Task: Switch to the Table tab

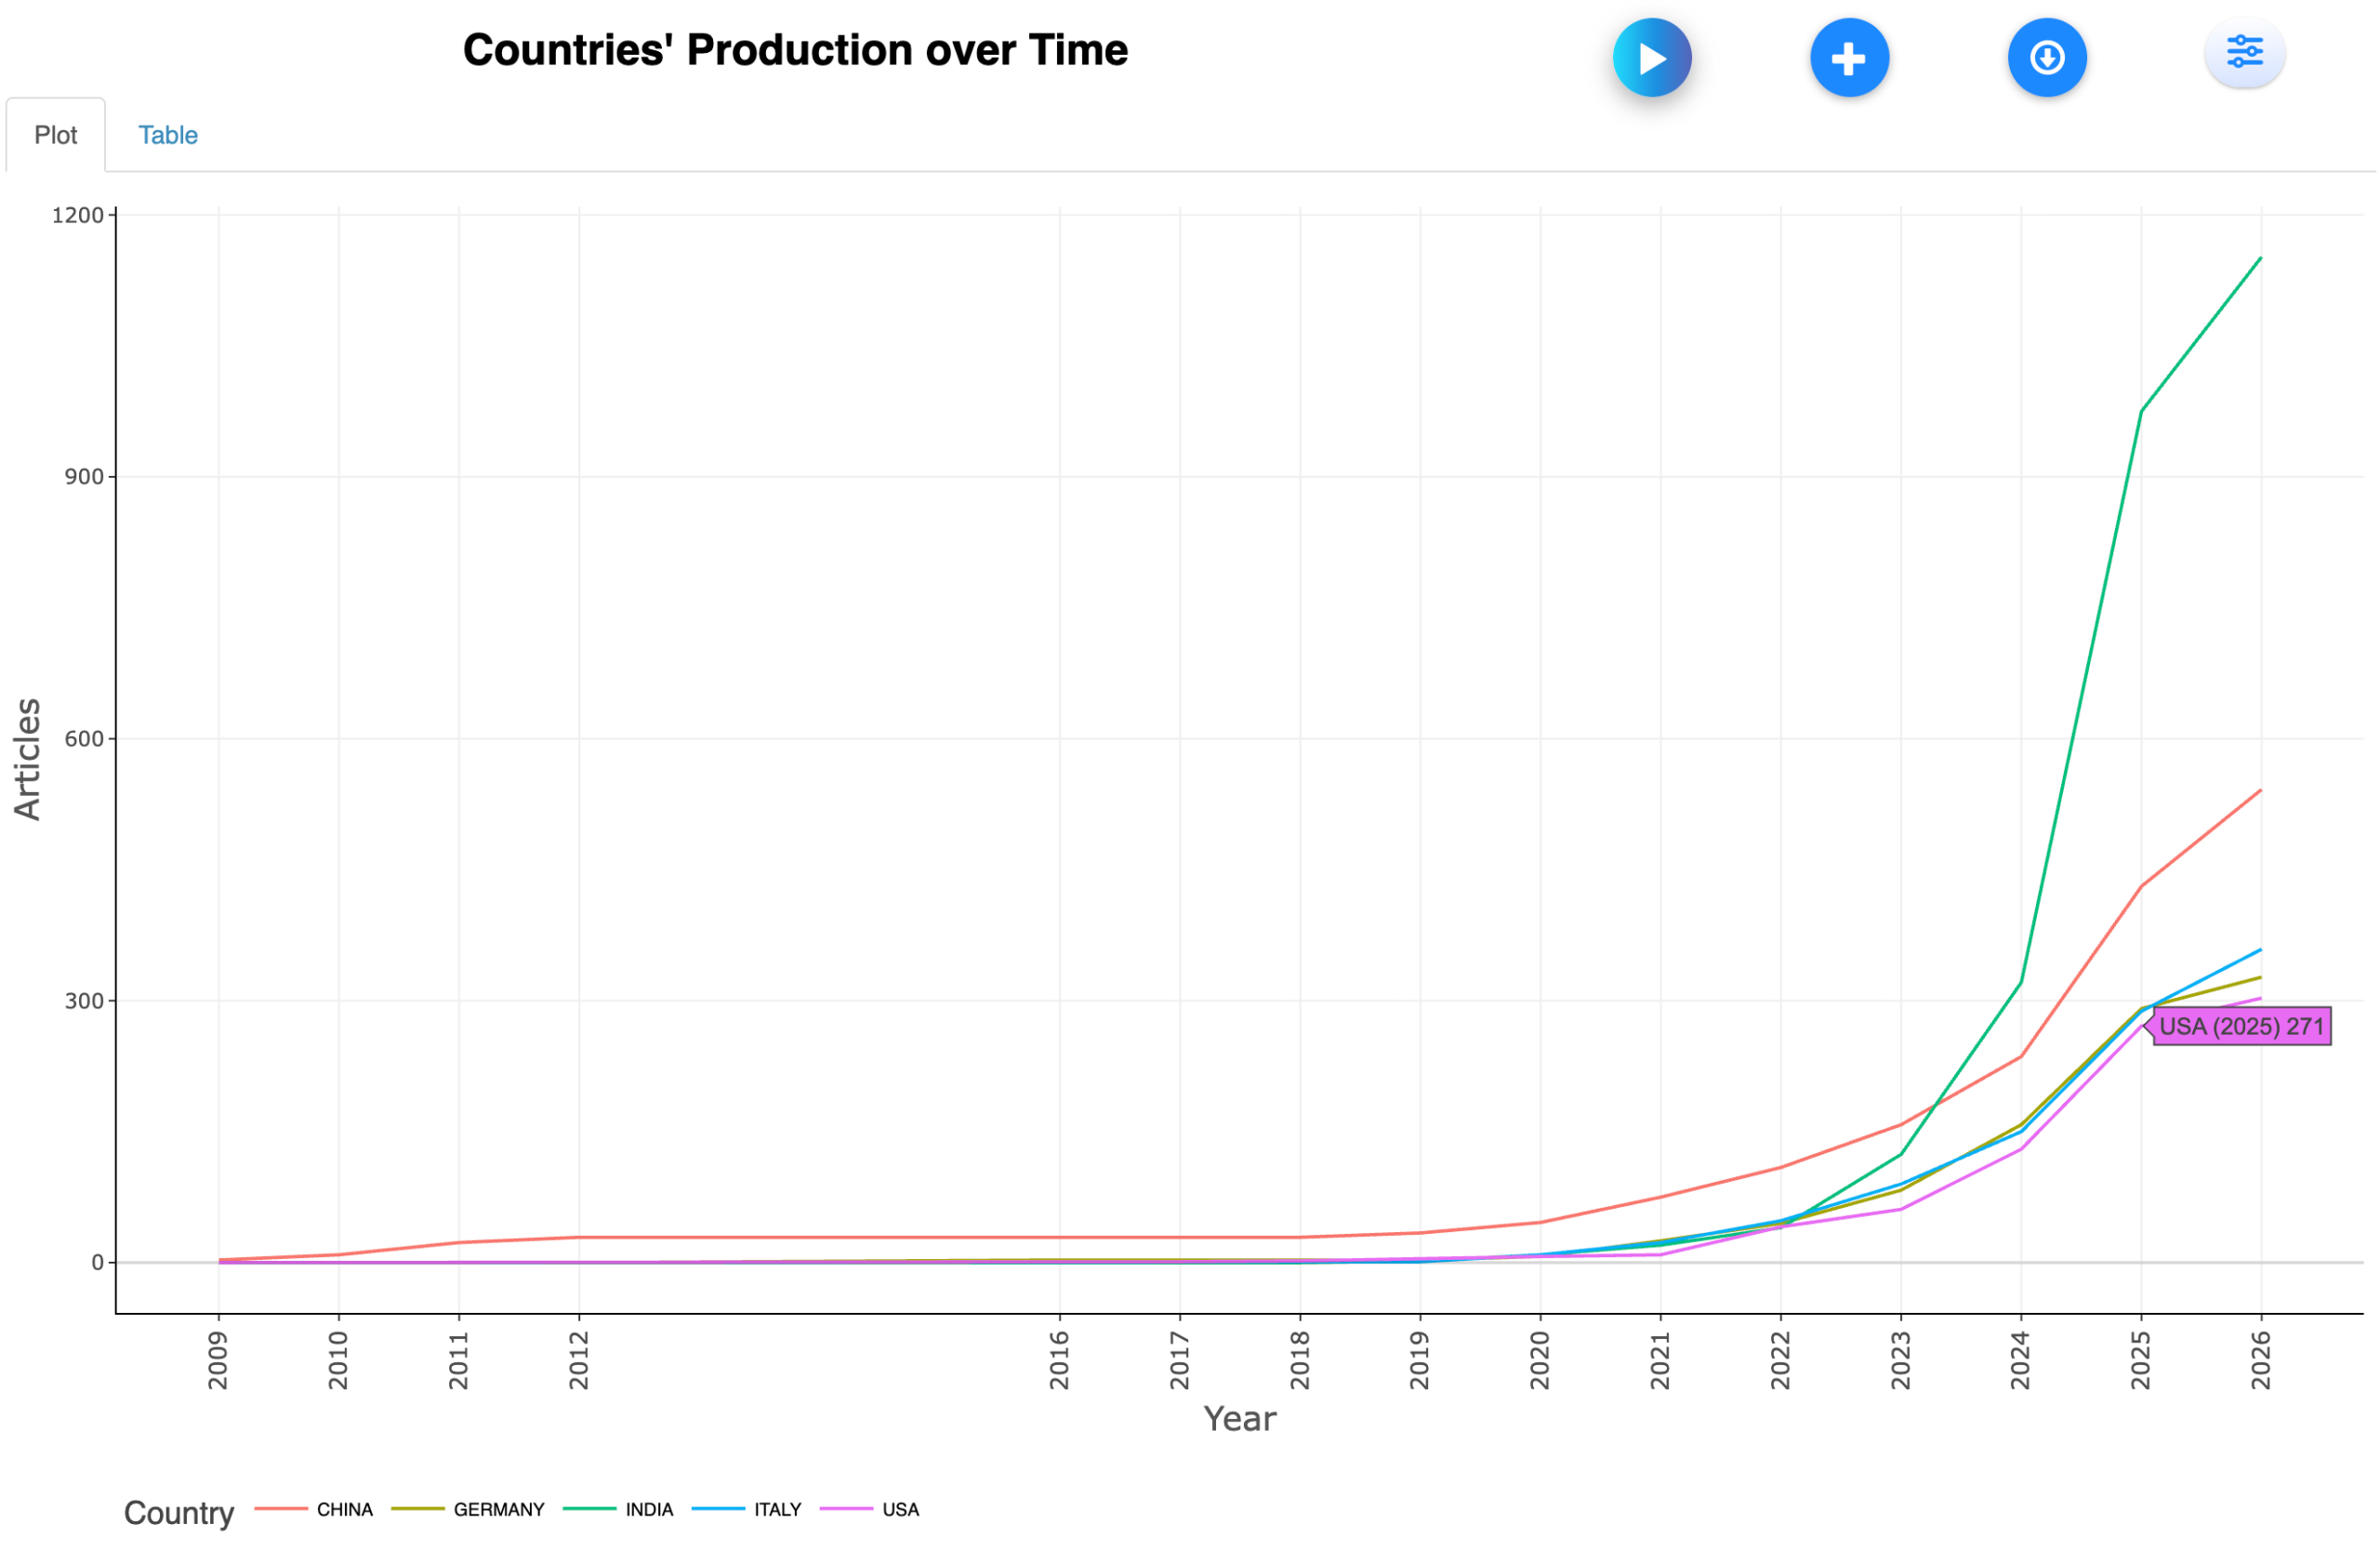Action: point(167,135)
